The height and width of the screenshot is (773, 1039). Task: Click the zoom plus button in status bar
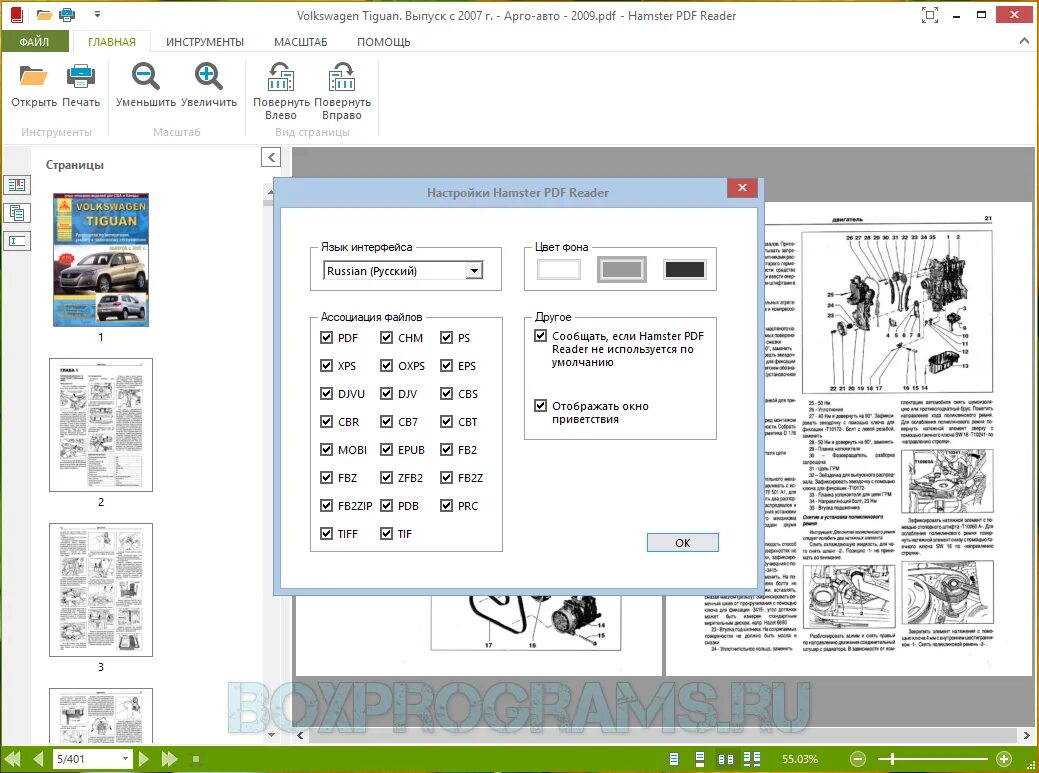pos(1004,759)
